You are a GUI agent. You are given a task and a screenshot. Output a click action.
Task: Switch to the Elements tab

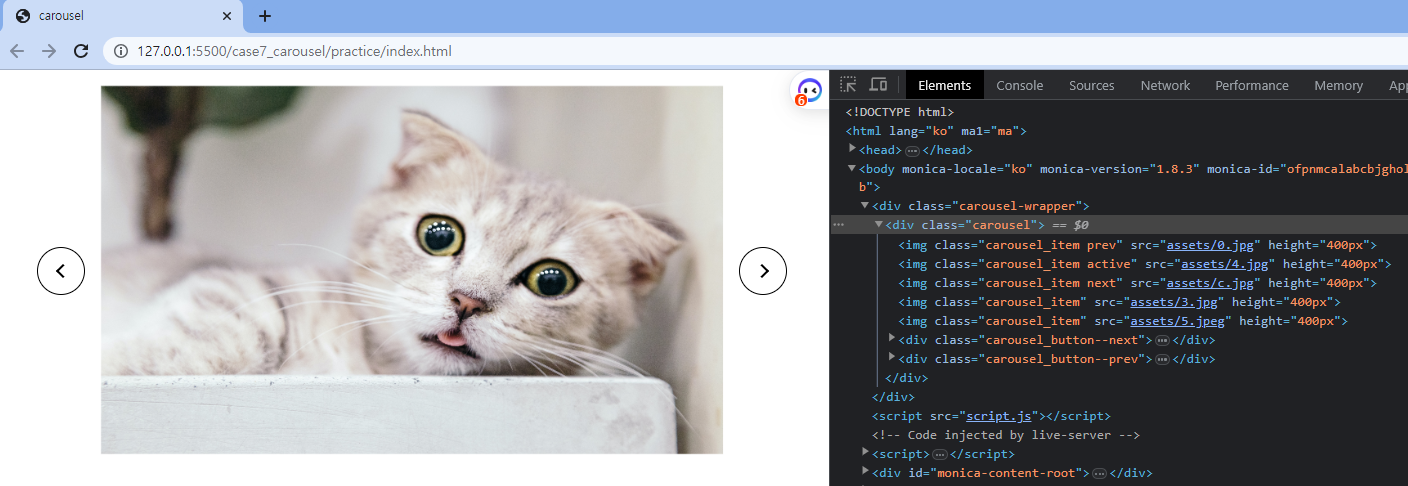pos(944,85)
